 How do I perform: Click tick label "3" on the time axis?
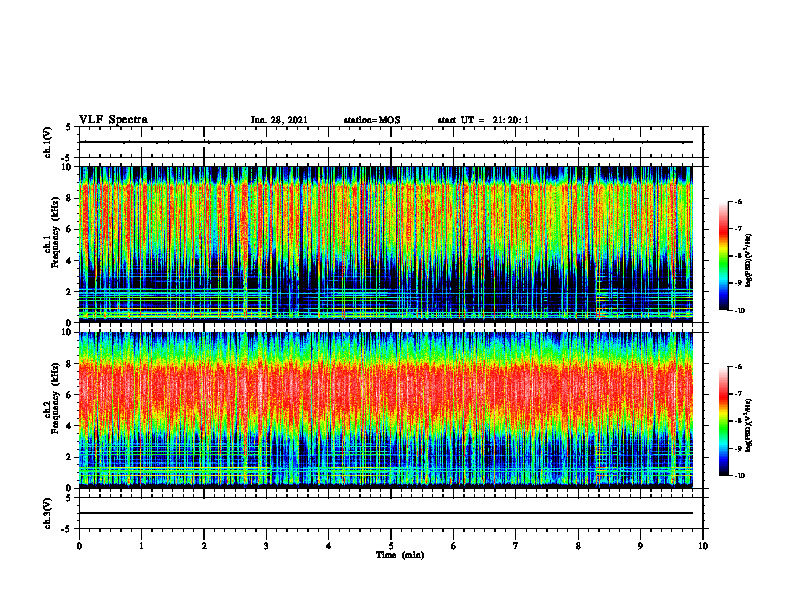(x=266, y=546)
